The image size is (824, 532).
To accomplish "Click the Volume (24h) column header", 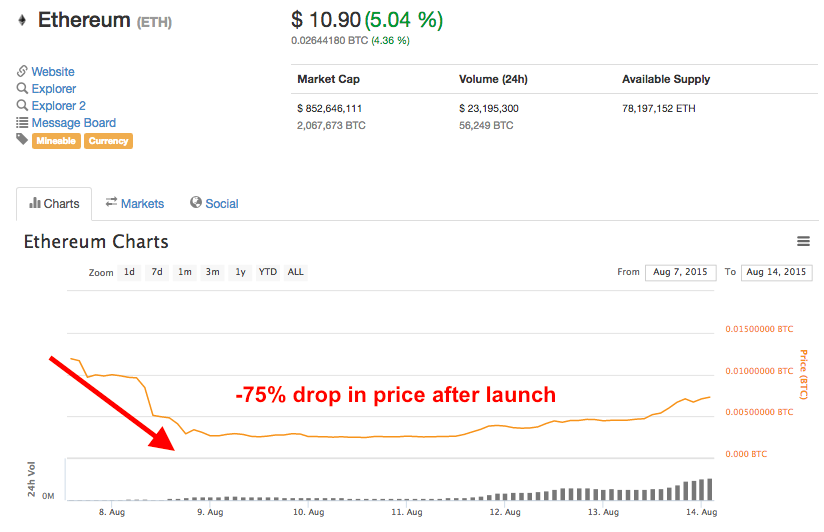I will (x=493, y=79).
